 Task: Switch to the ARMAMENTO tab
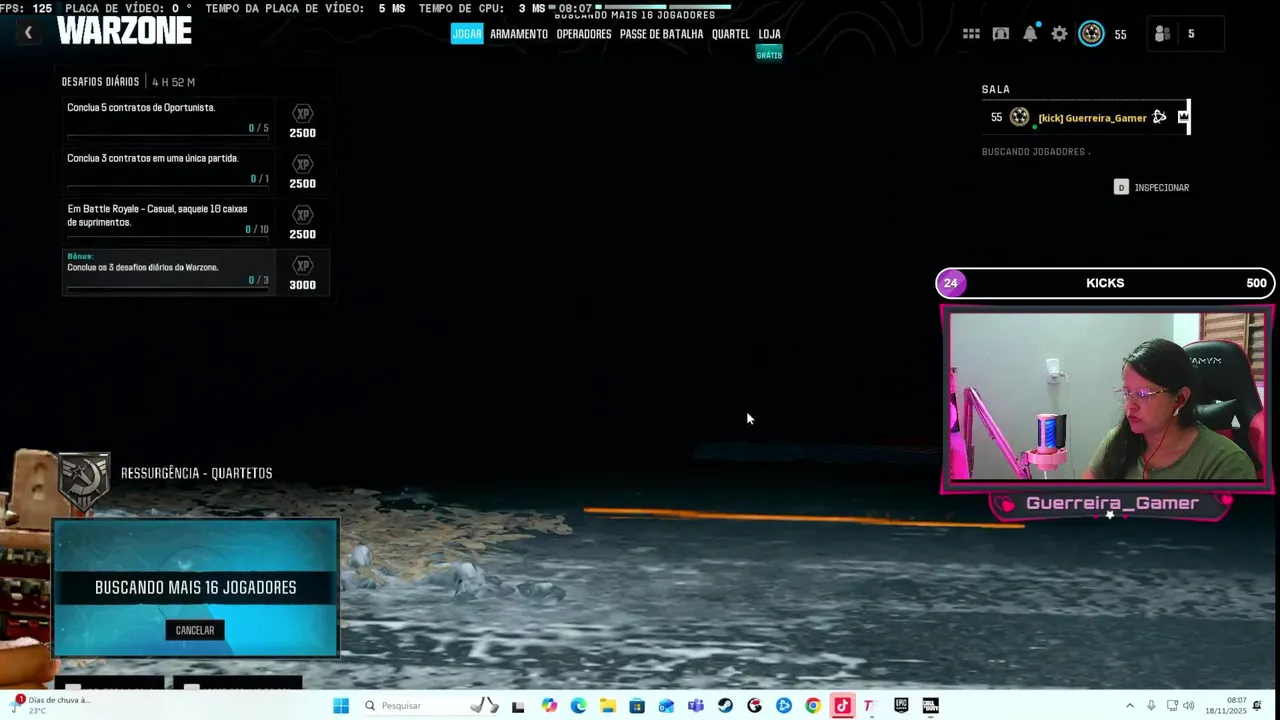click(x=519, y=34)
